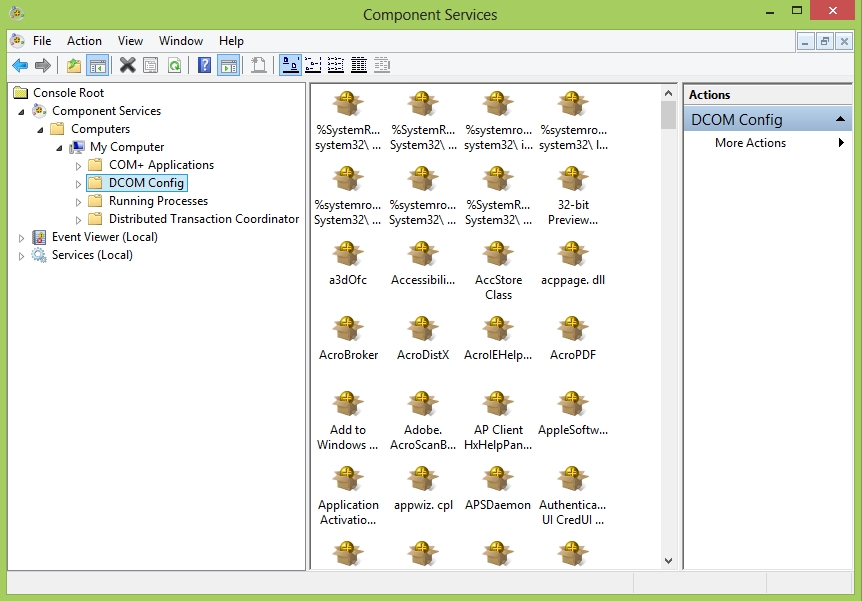Expand the COM+ Applications tree node
Image resolution: width=862 pixels, height=601 pixels.
[79, 166]
